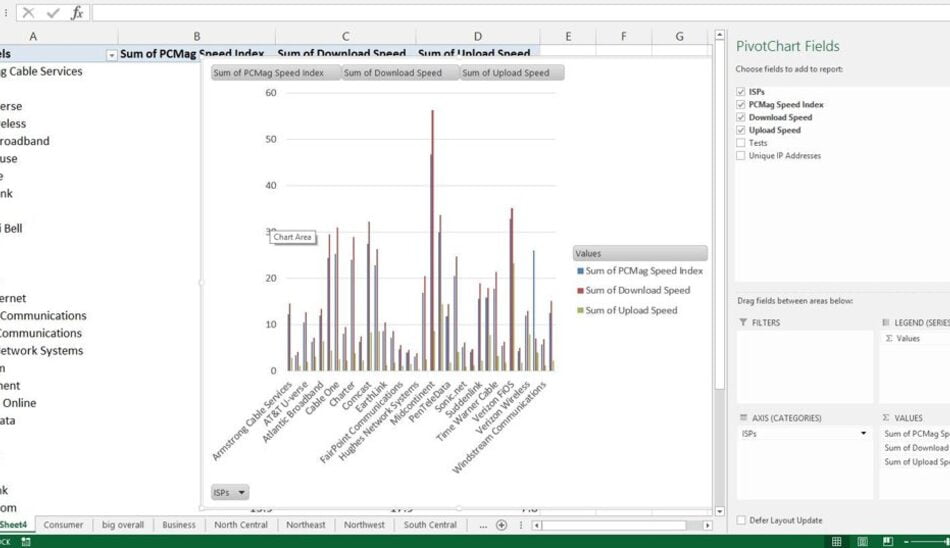Click the formula bar input field

[521, 13]
